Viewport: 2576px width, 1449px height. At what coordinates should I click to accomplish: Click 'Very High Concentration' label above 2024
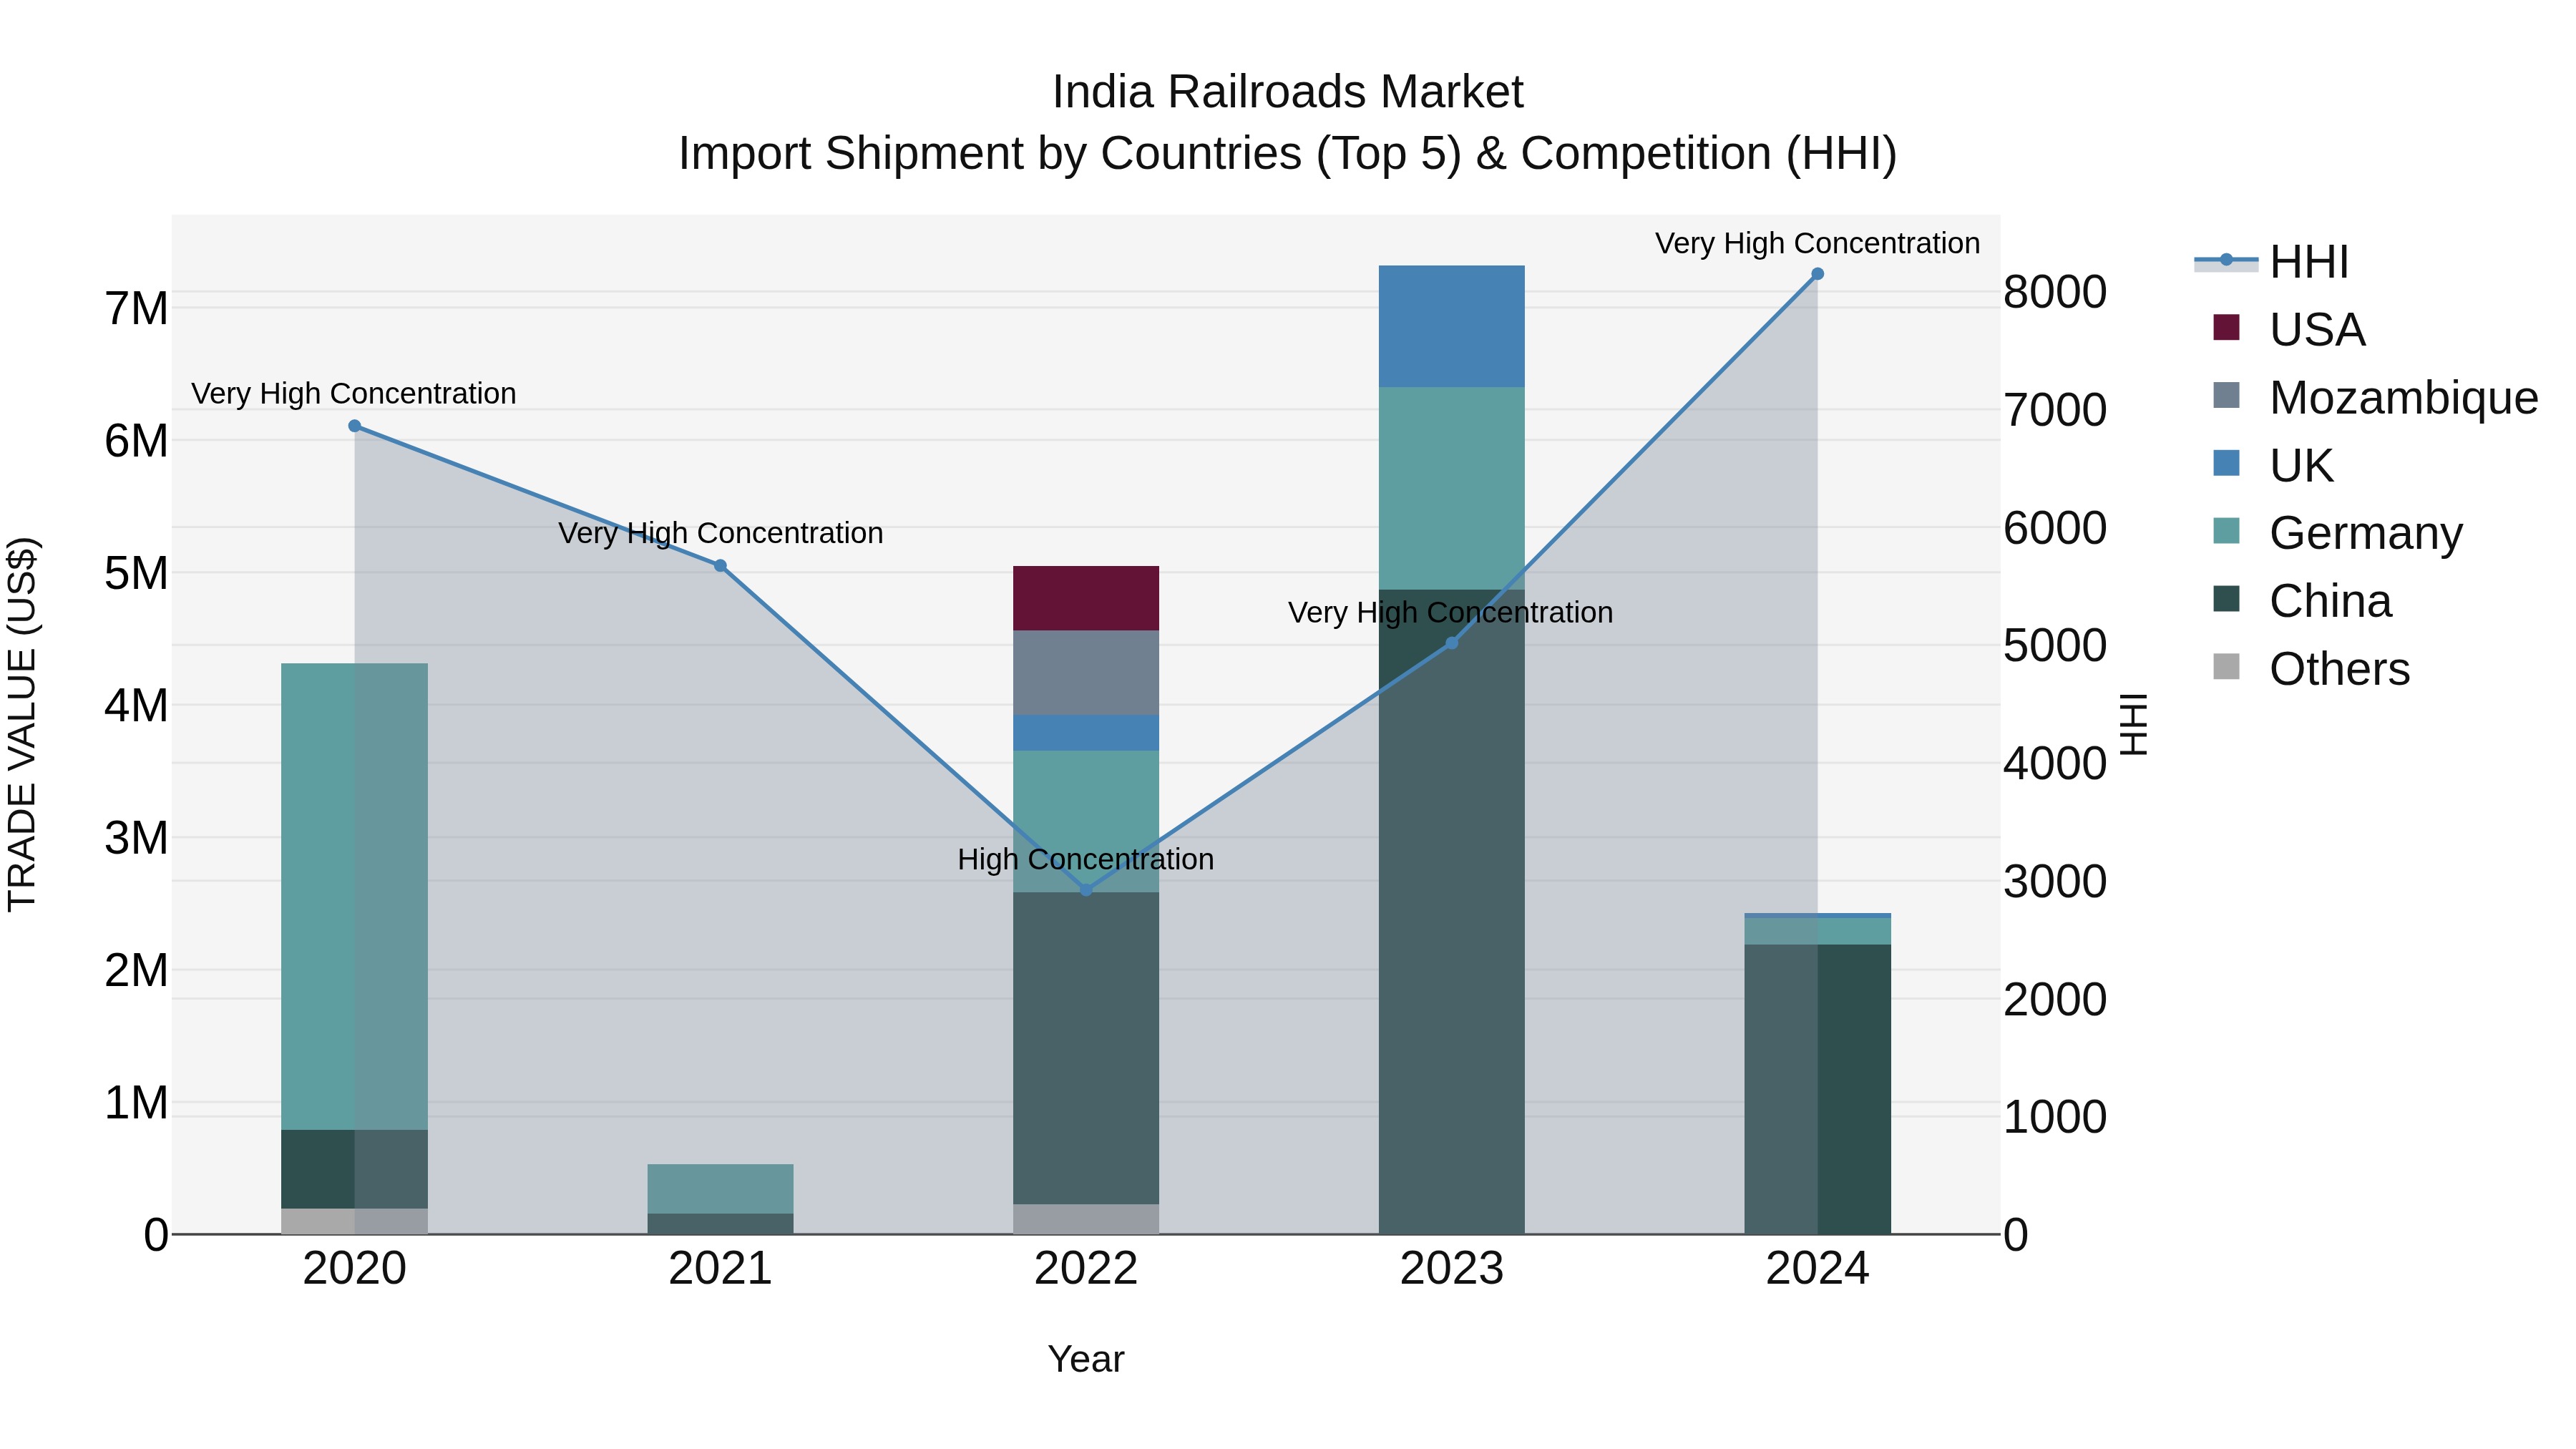[x=1817, y=243]
